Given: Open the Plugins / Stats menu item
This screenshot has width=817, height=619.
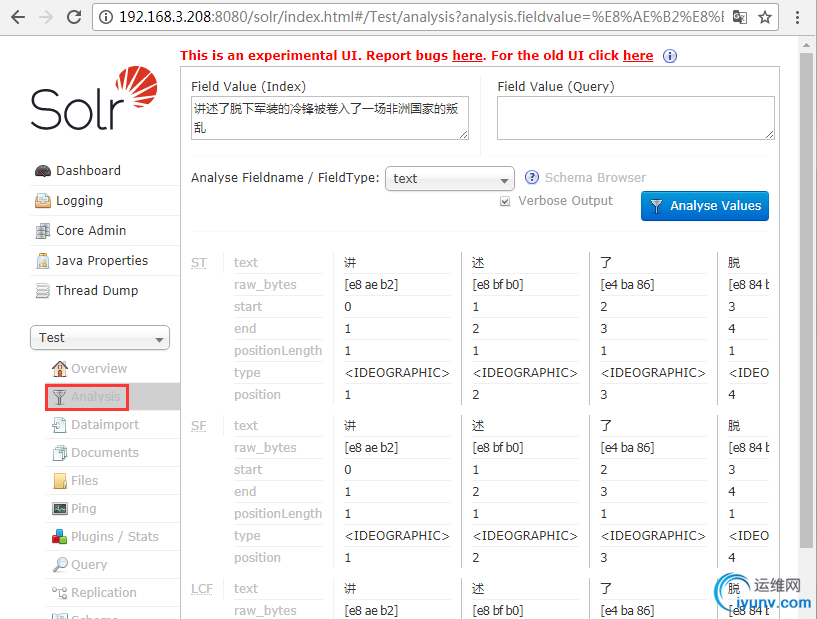Looking at the screenshot, I should [x=113, y=537].
